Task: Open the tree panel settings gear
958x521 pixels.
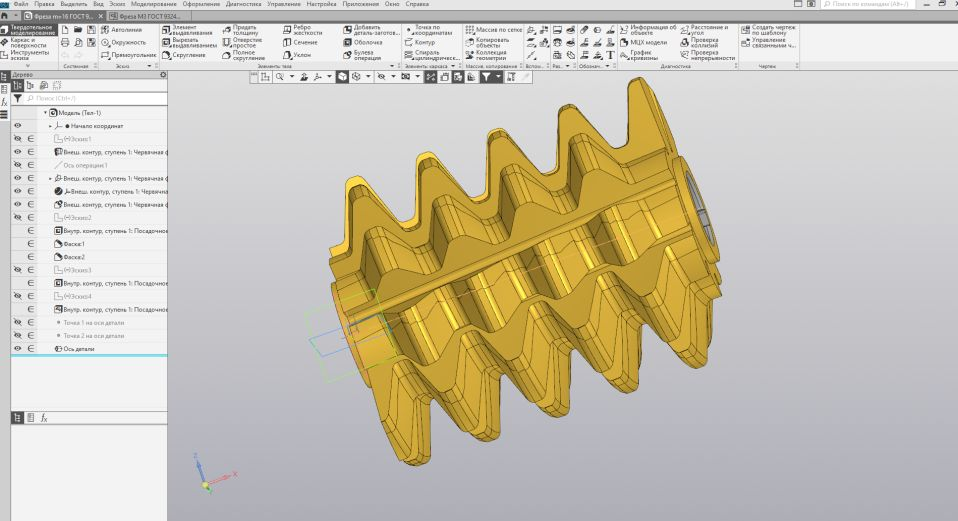Action: pyautogui.click(x=163, y=75)
